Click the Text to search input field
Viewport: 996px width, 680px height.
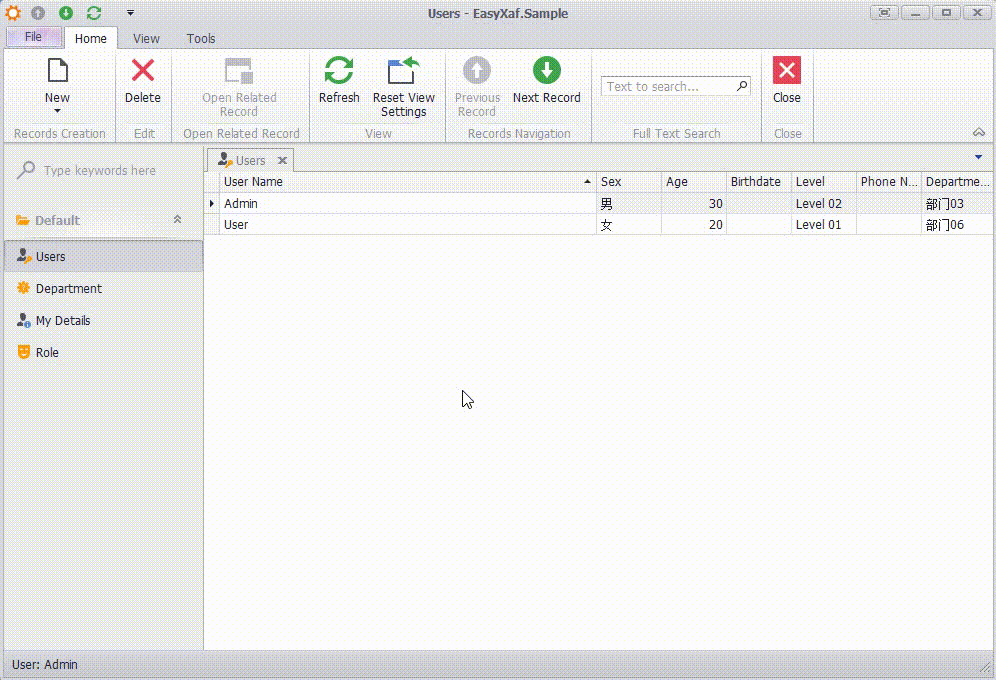coord(668,87)
